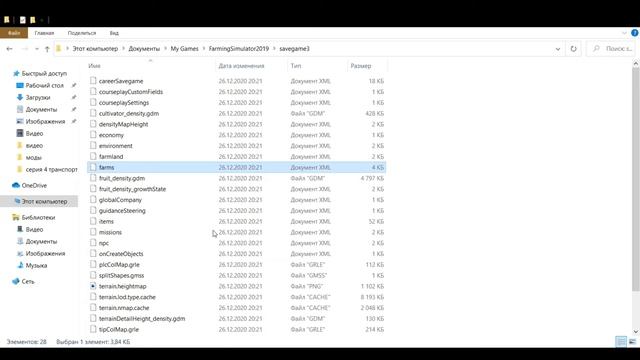Go to Документы in breadcrumb path
The width and height of the screenshot is (640, 360).
tap(144, 49)
